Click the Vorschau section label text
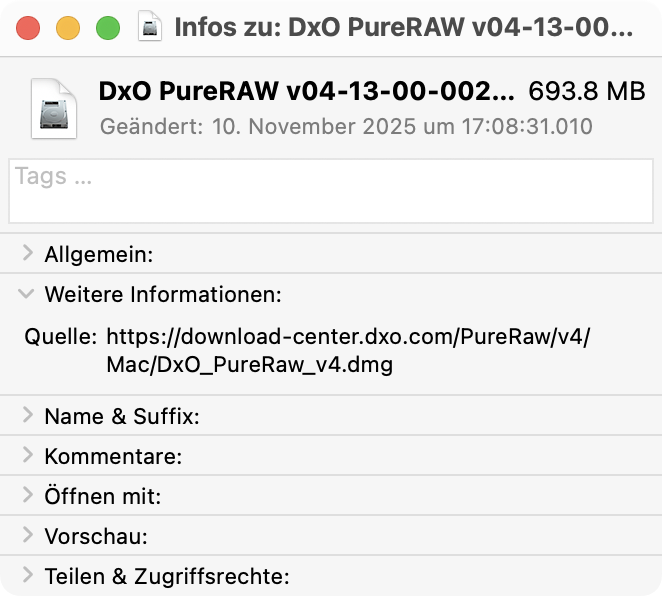 (x=96, y=537)
